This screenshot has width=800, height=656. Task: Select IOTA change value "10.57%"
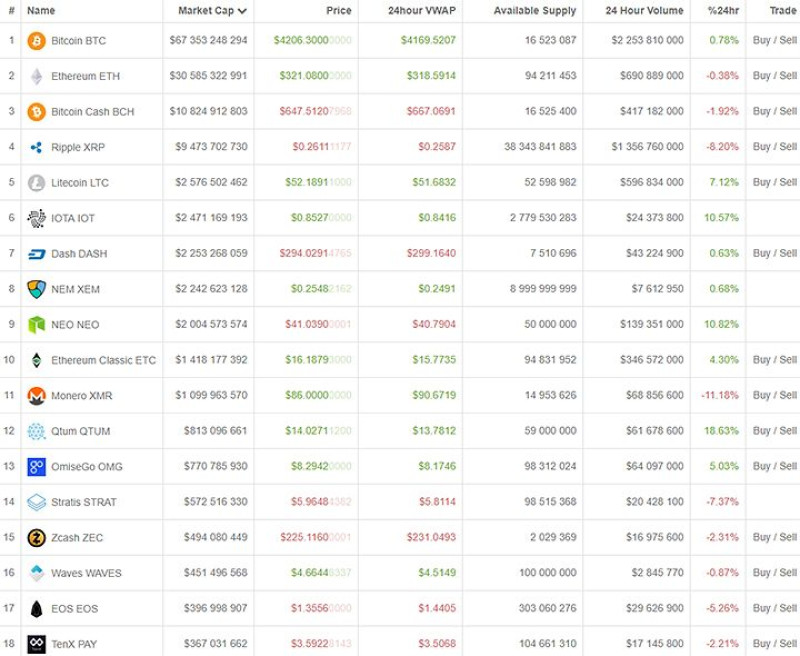[x=721, y=218]
